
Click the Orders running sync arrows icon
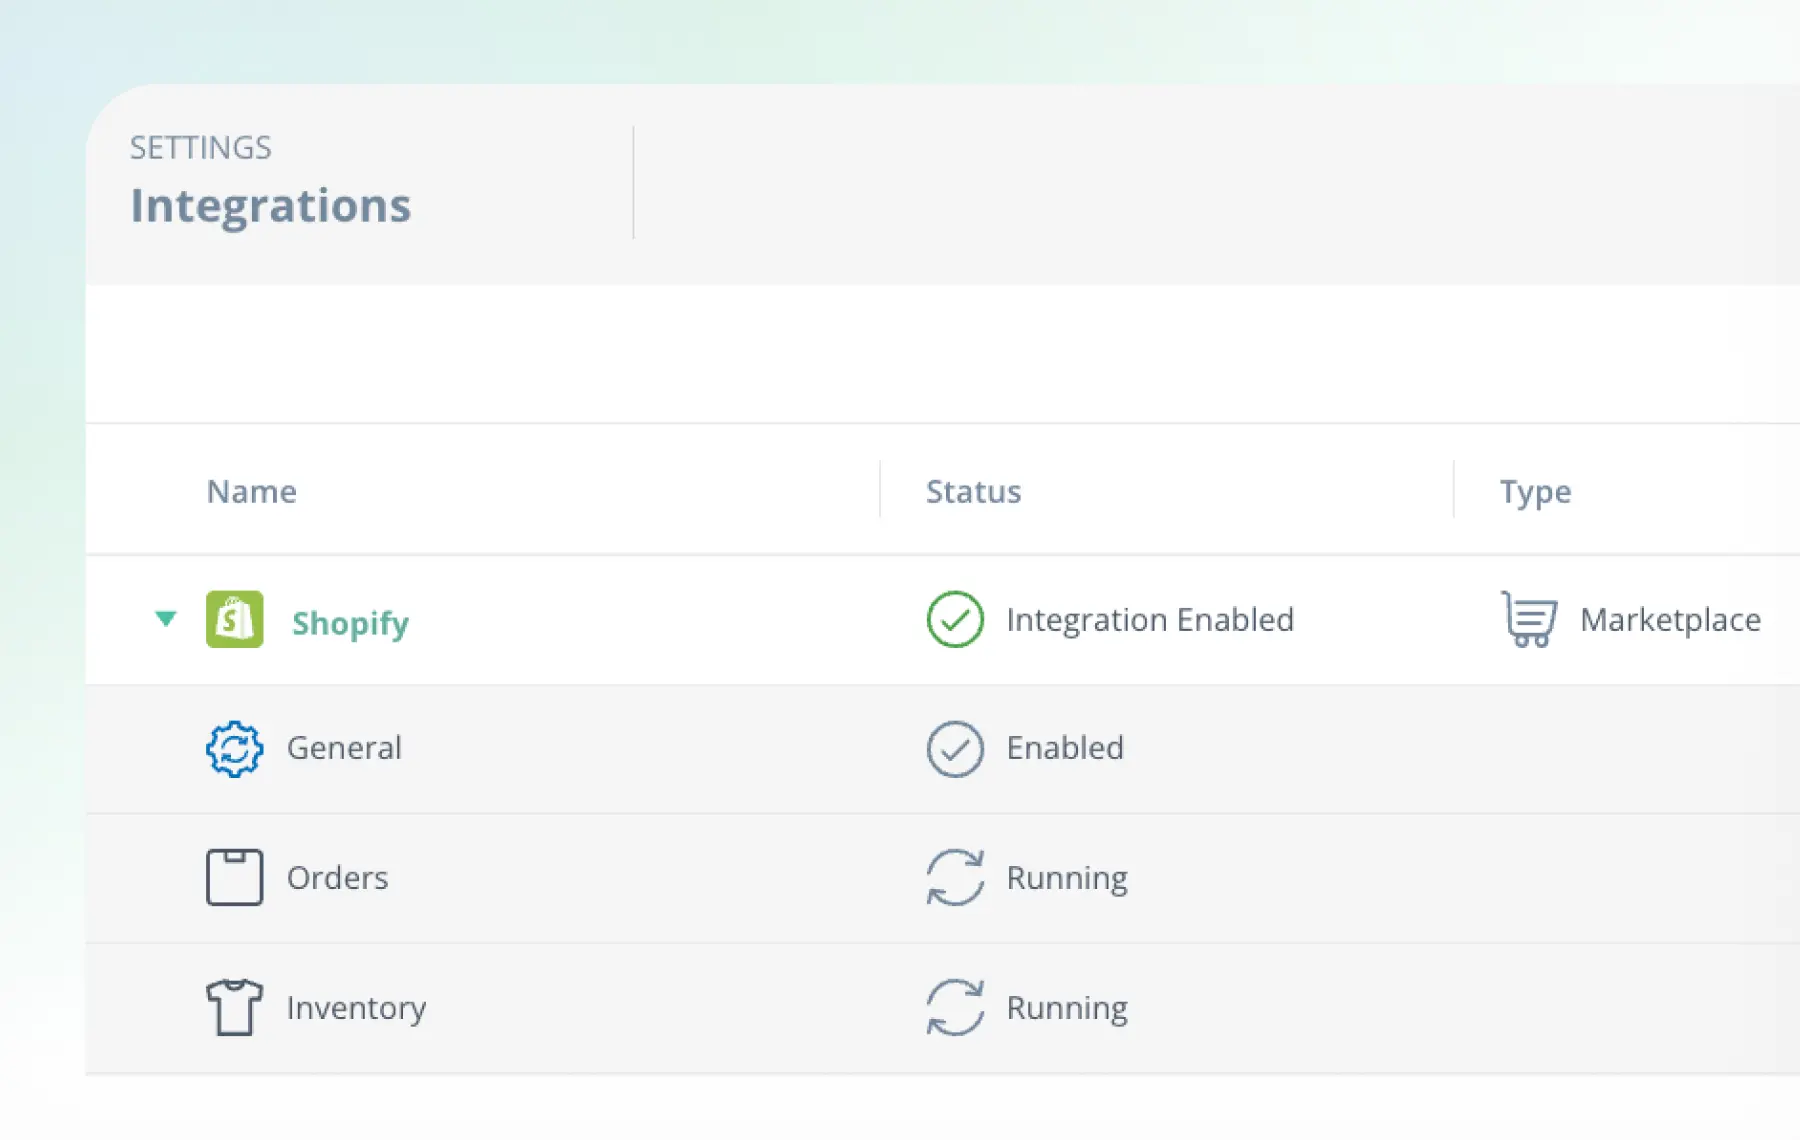955,877
